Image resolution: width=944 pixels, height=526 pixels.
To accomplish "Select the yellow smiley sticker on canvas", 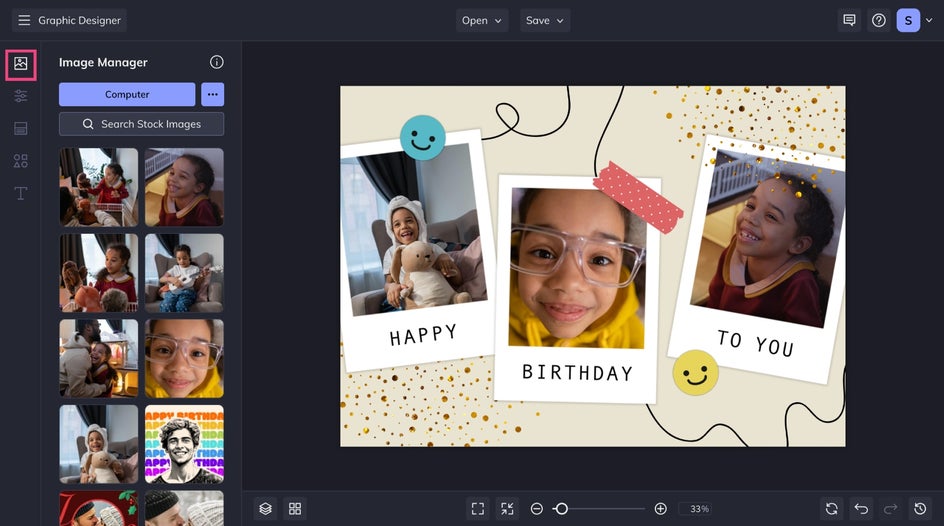I will [695, 373].
